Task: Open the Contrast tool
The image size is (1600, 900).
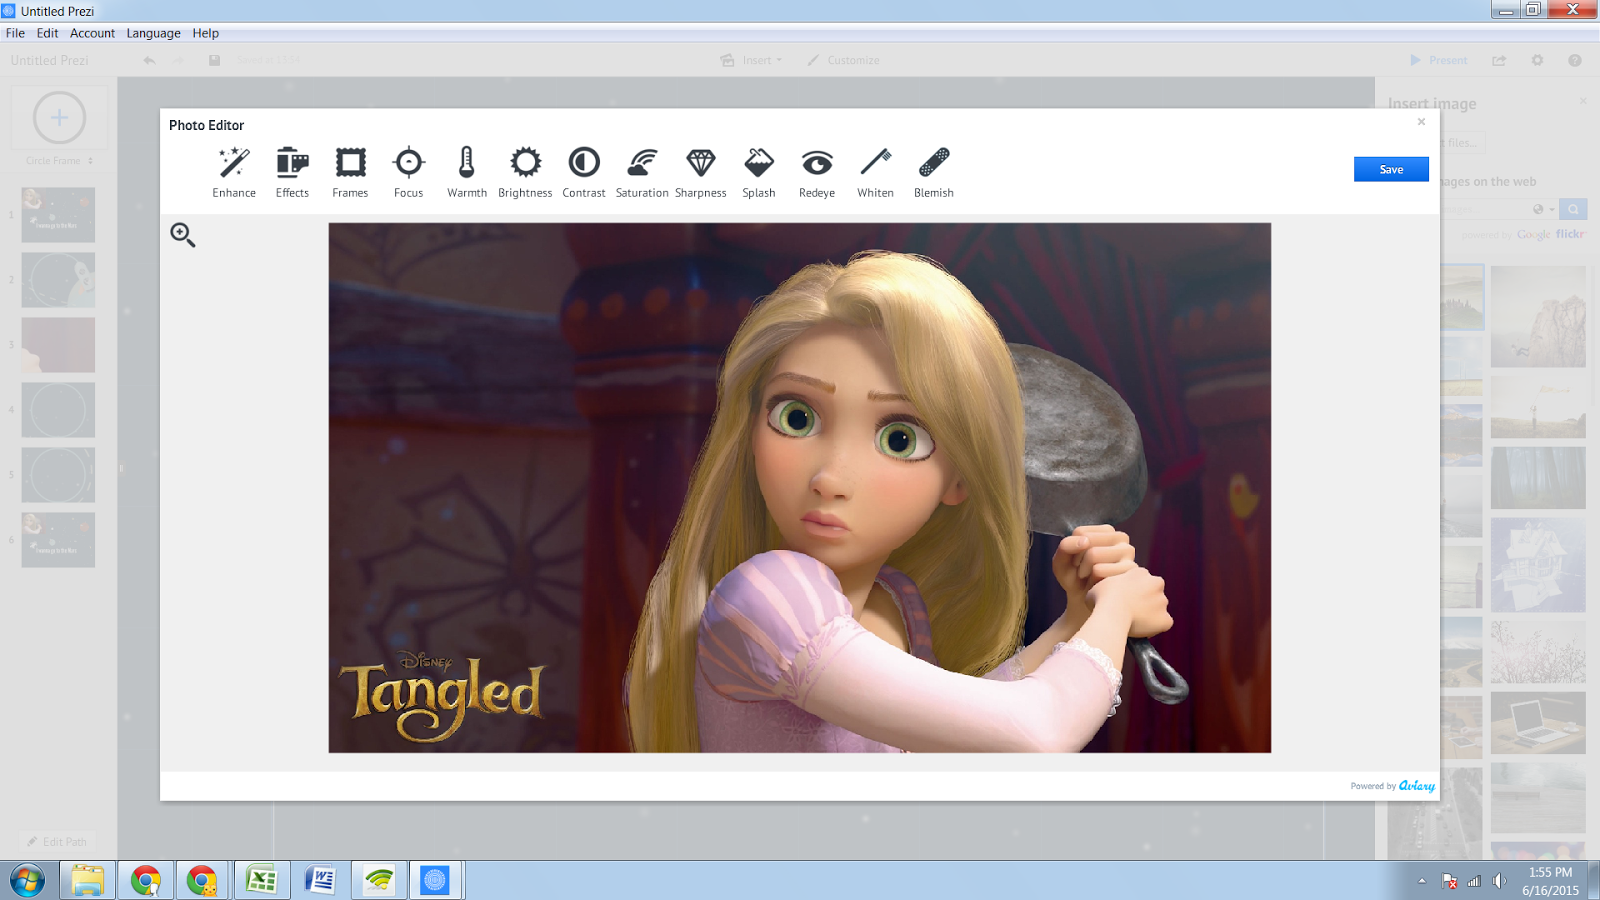Action: (x=584, y=172)
